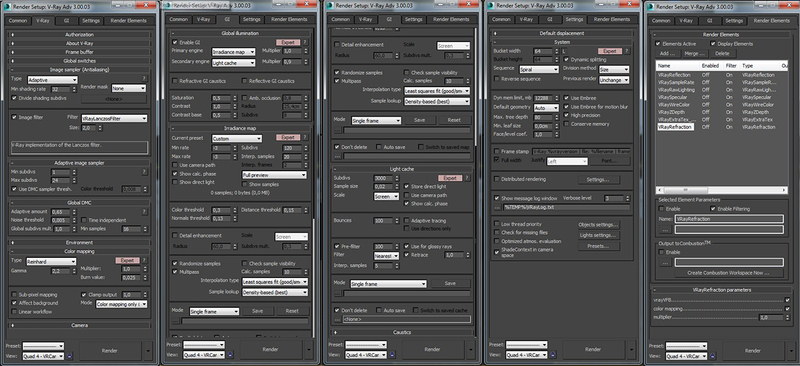Click '?' help beside Color mapping Expert button

(x=144, y=260)
